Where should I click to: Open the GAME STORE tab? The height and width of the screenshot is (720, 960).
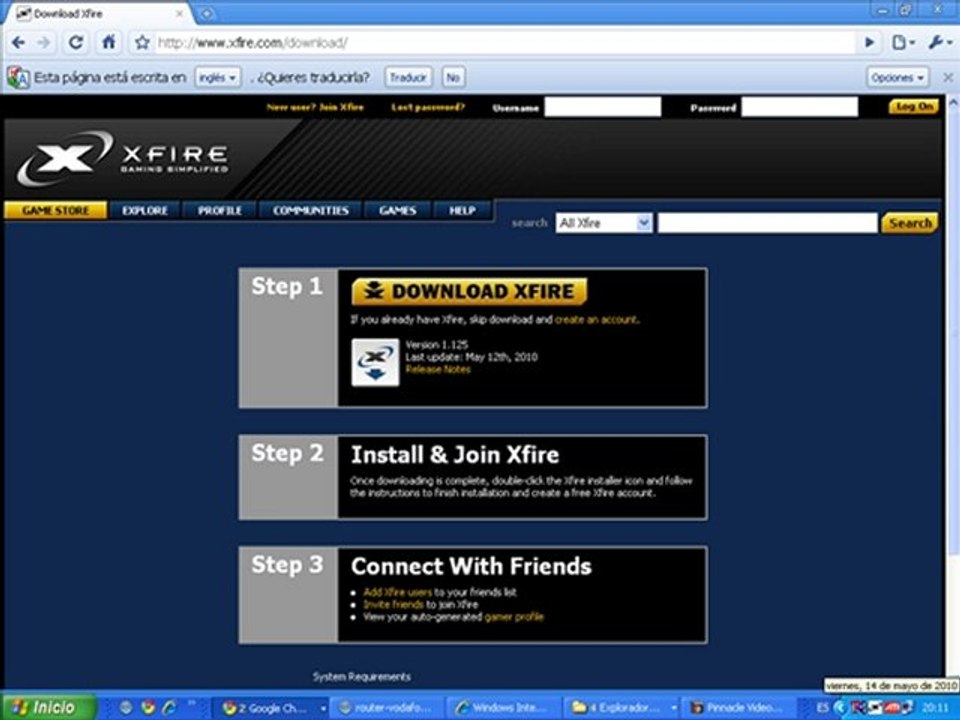click(x=55, y=211)
